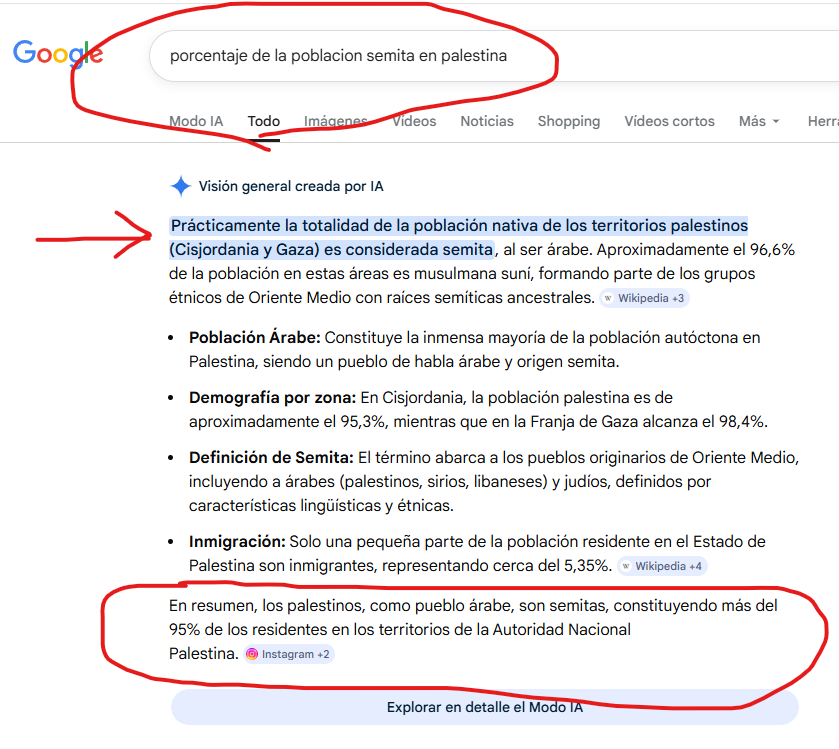Open the Wikipedia +3 source chip
Image resolution: width=839 pixels, height=749 pixels.
click(x=644, y=298)
